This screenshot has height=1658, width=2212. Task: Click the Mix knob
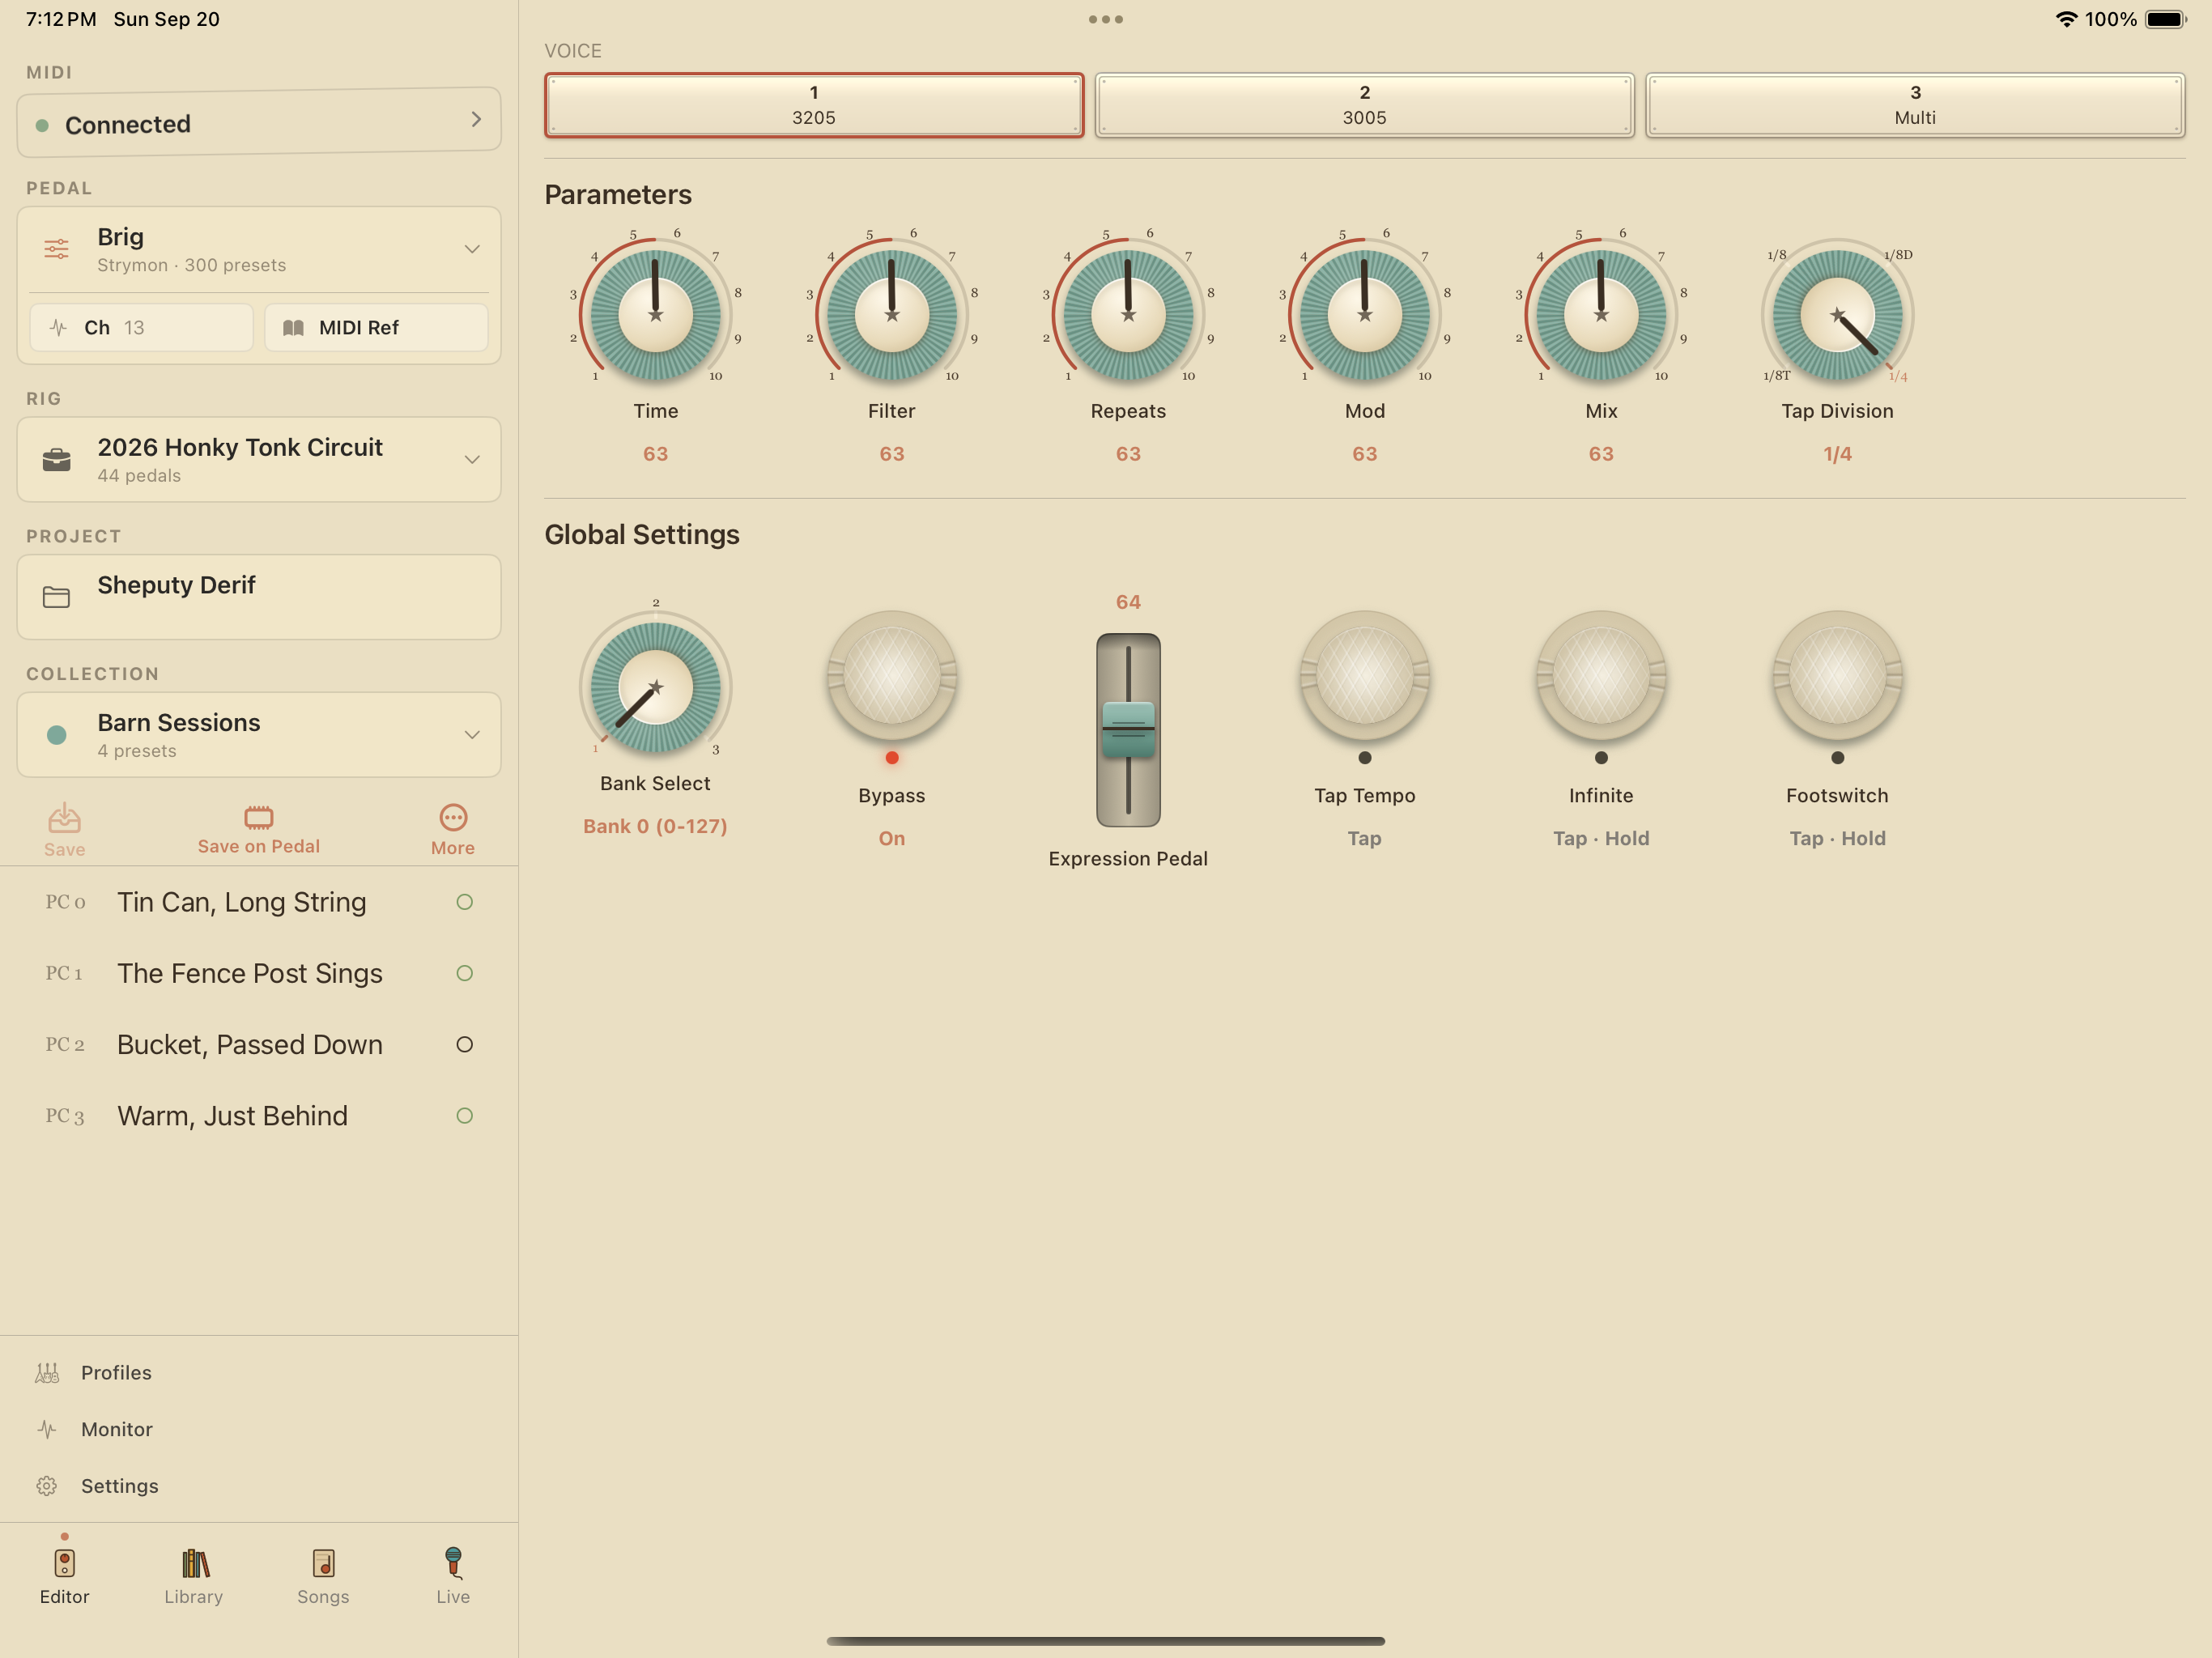(1601, 314)
